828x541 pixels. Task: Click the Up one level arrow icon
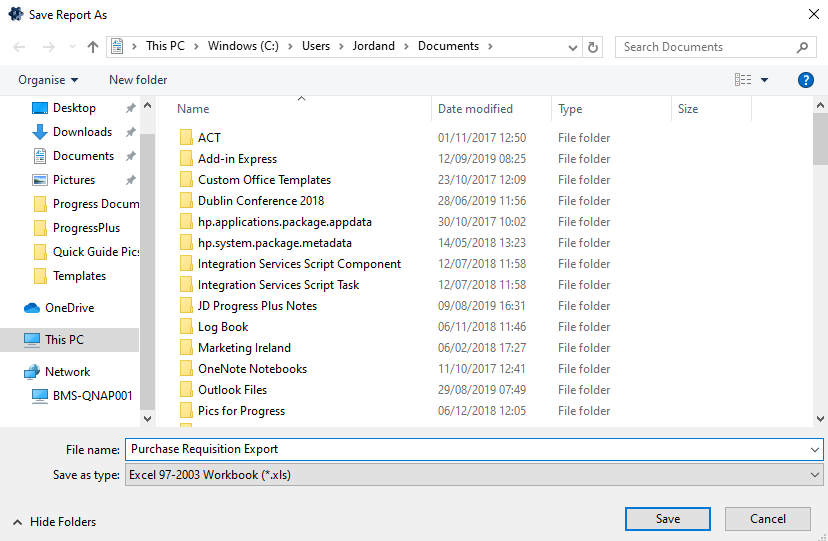[93, 47]
